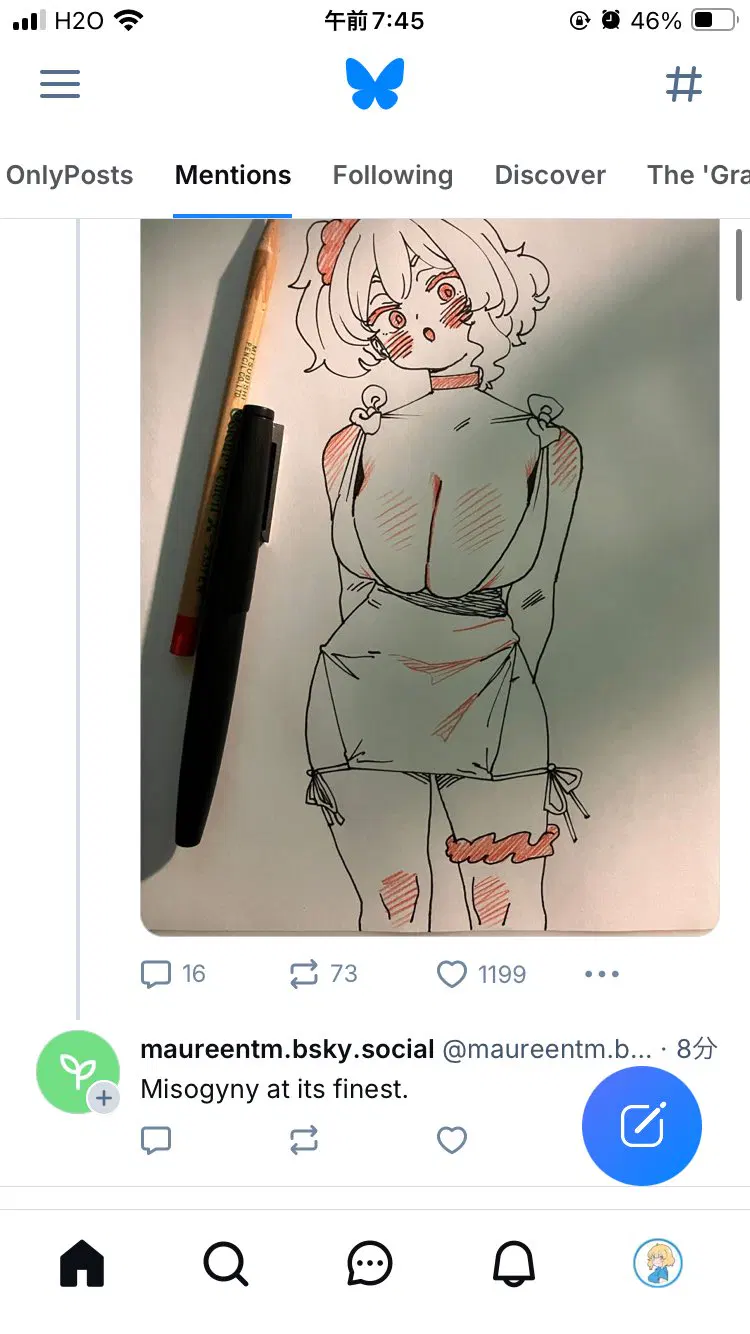Open my profile avatar in bottom bar
This screenshot has width=750, height=1334.
[658, 1264]
